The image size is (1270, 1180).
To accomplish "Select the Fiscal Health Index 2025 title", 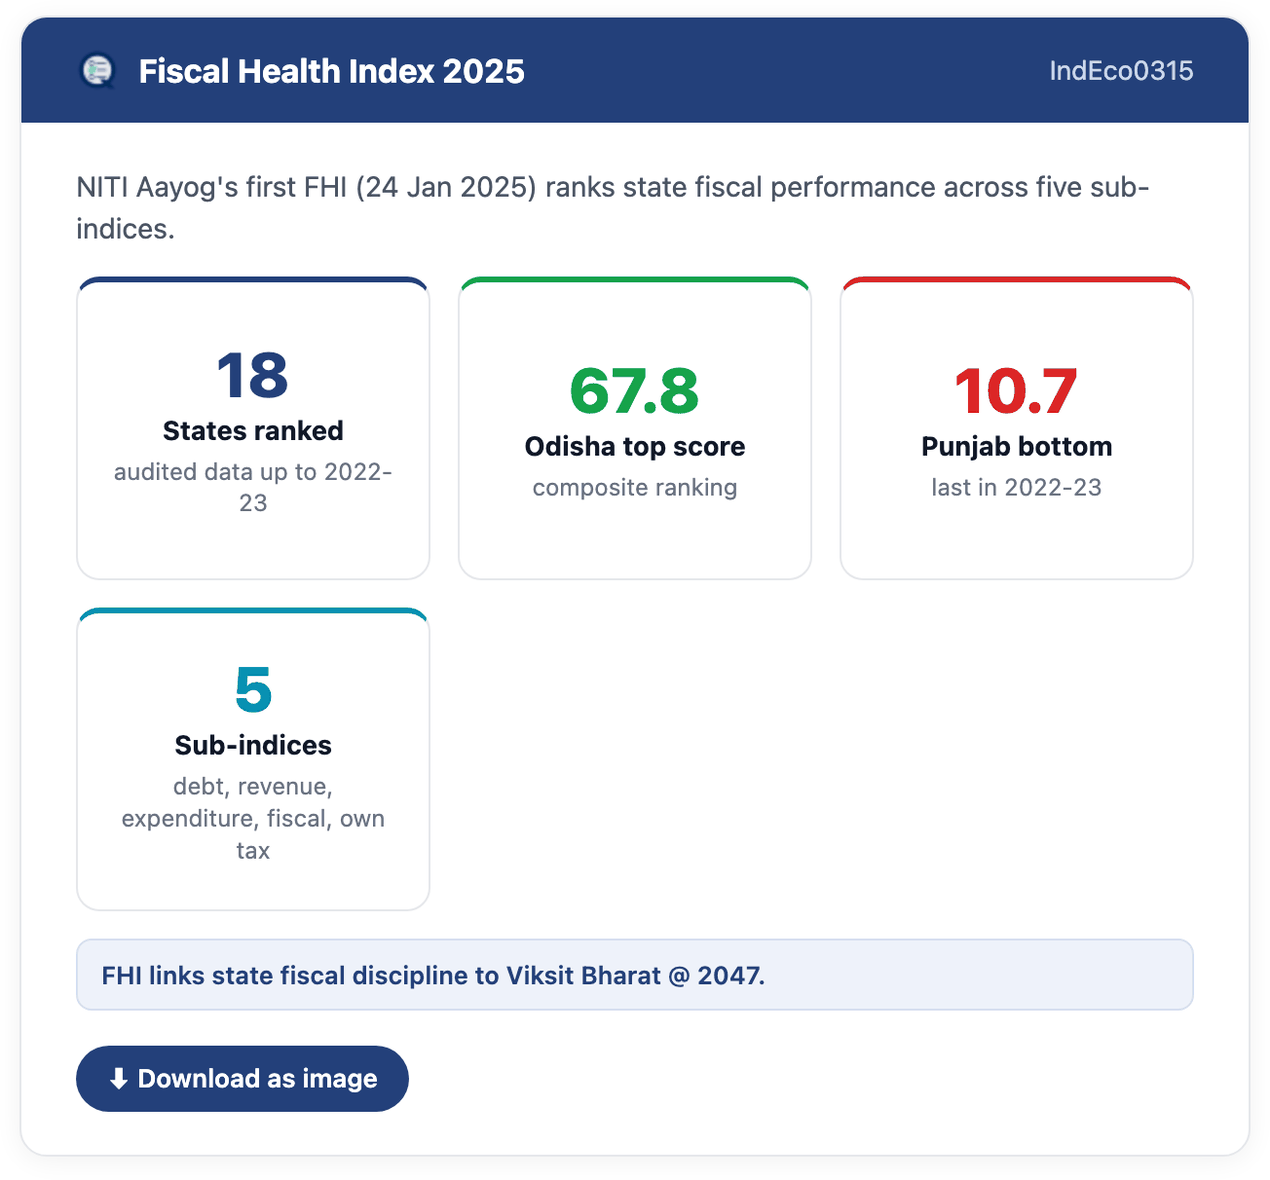I will coord(331,71).
